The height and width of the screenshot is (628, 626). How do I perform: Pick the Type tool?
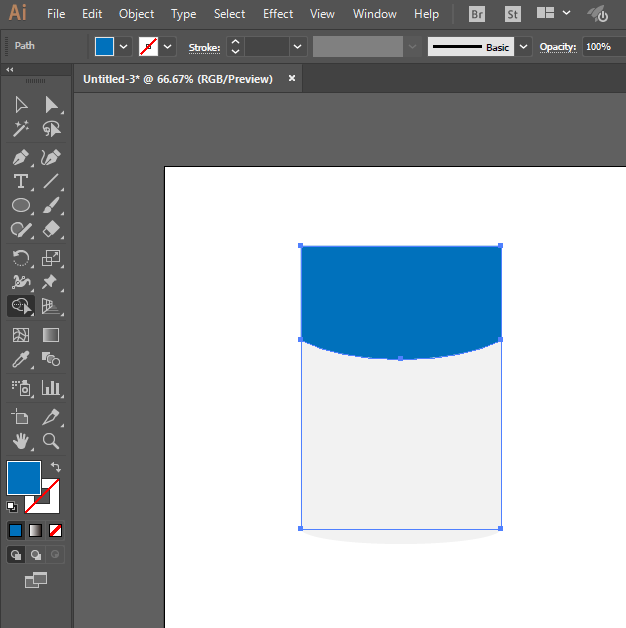(x=20, y=181)
